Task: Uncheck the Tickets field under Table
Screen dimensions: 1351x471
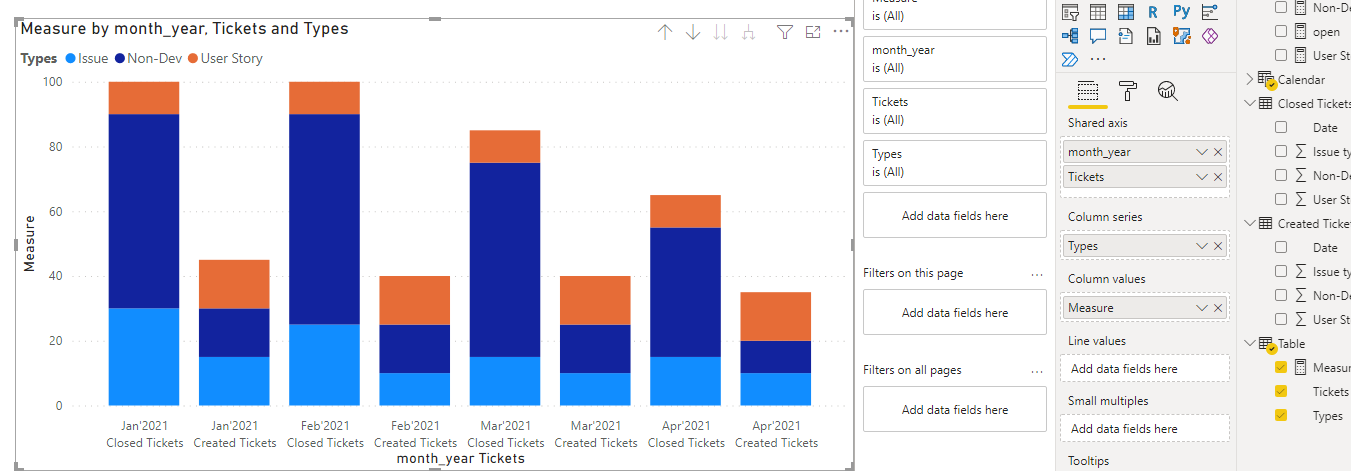Action: pos(1281,391)
